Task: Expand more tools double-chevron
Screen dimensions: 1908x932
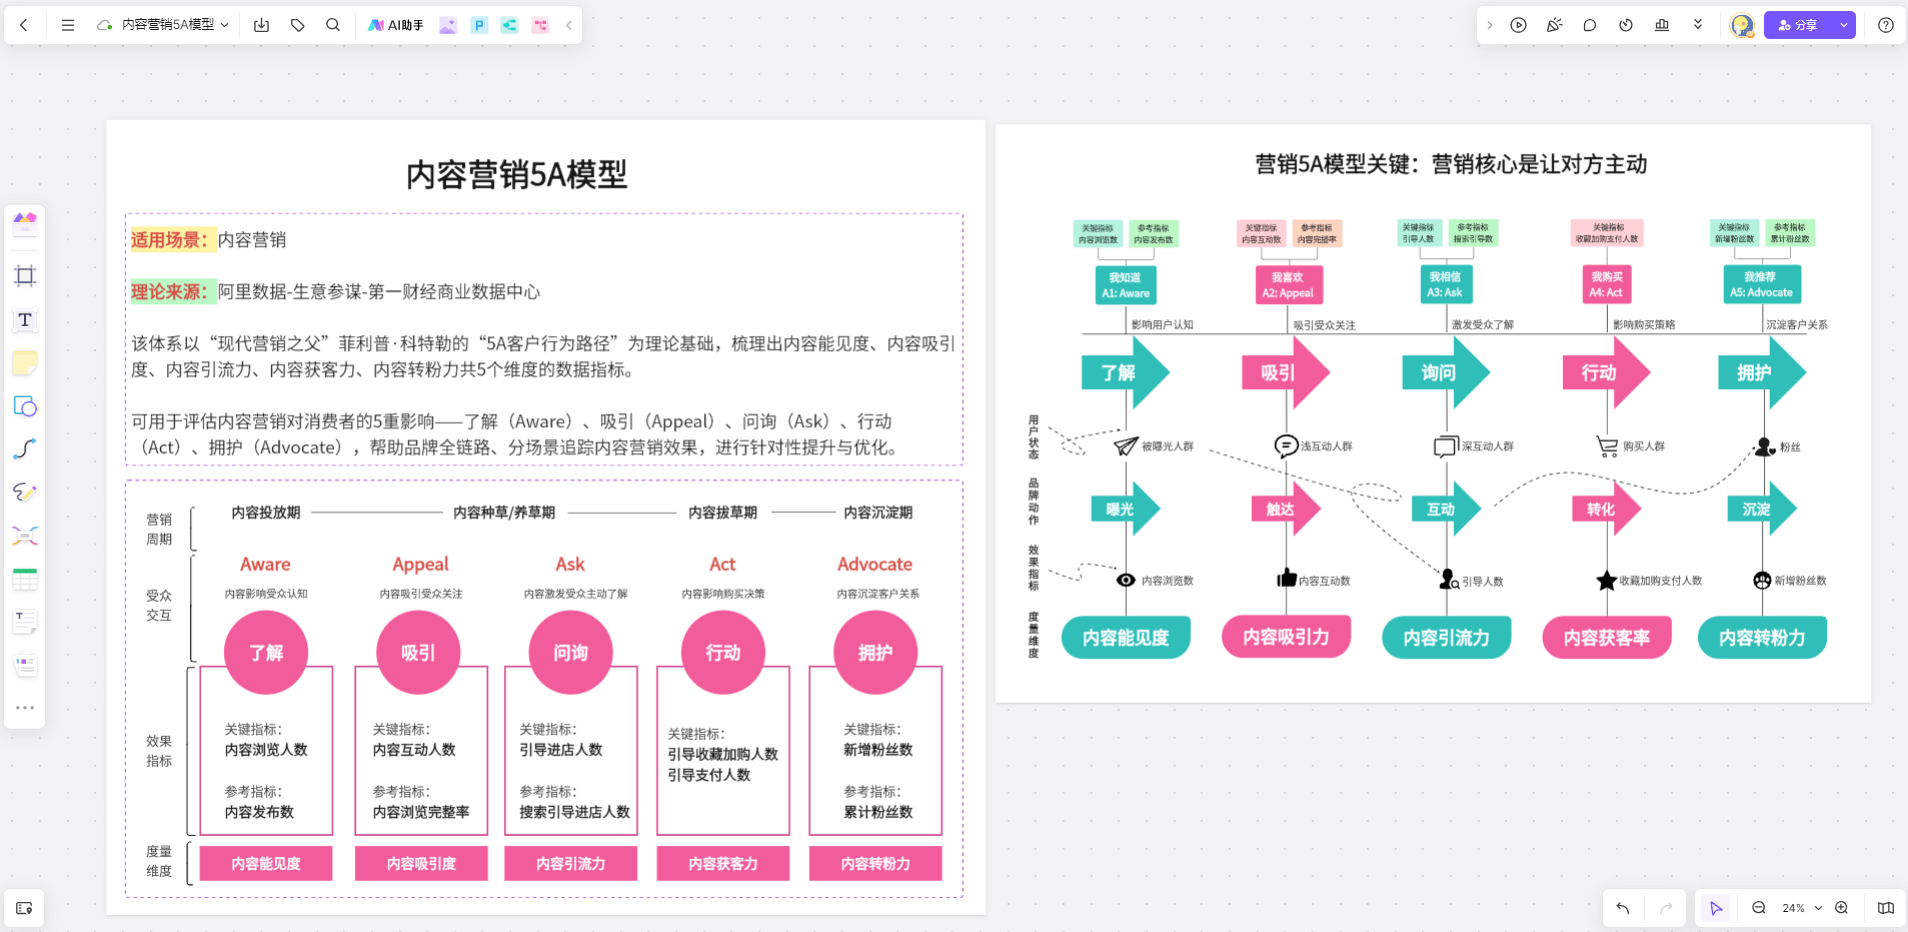Action: (1698, 25)
